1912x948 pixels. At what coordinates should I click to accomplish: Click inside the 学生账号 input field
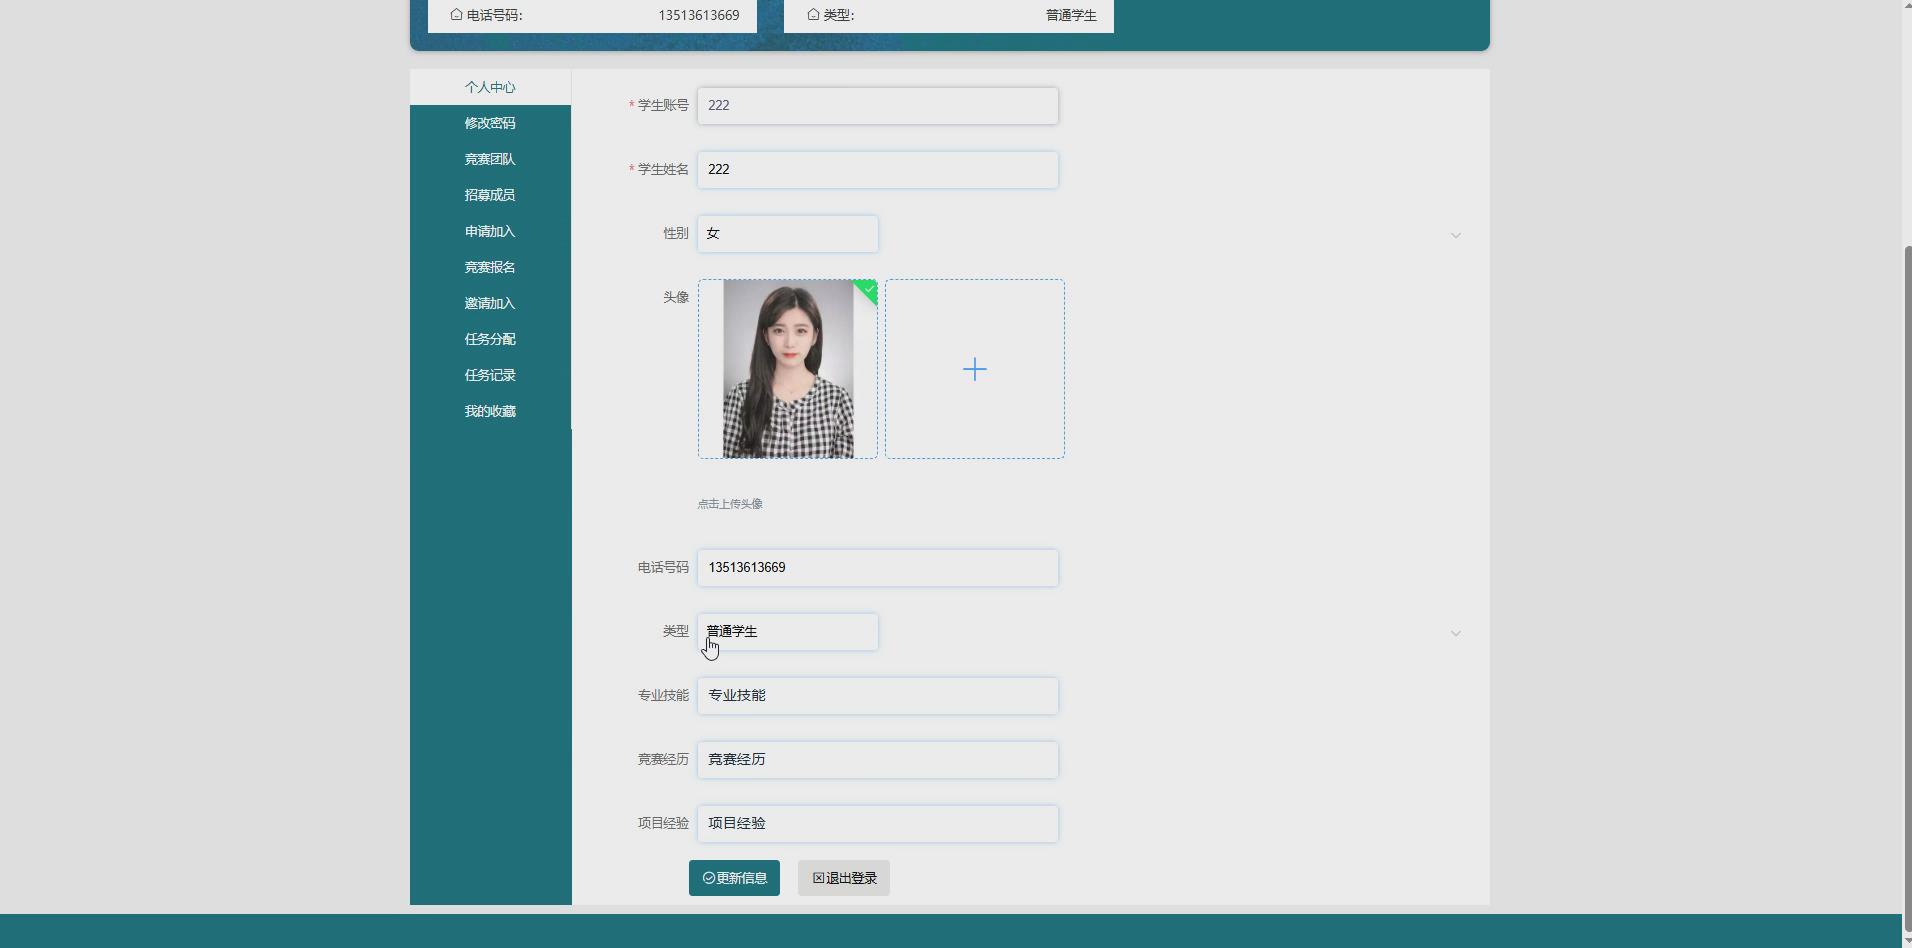click(x=878, y=106)
